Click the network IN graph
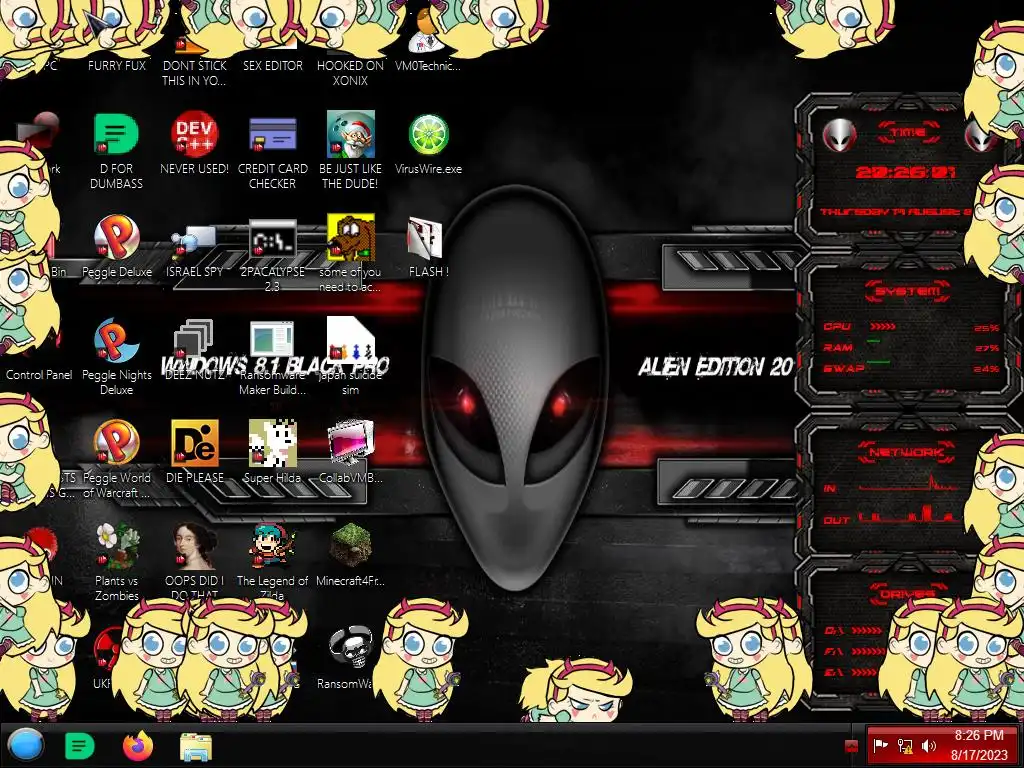 pyautogui.click(x=908, y=483)
